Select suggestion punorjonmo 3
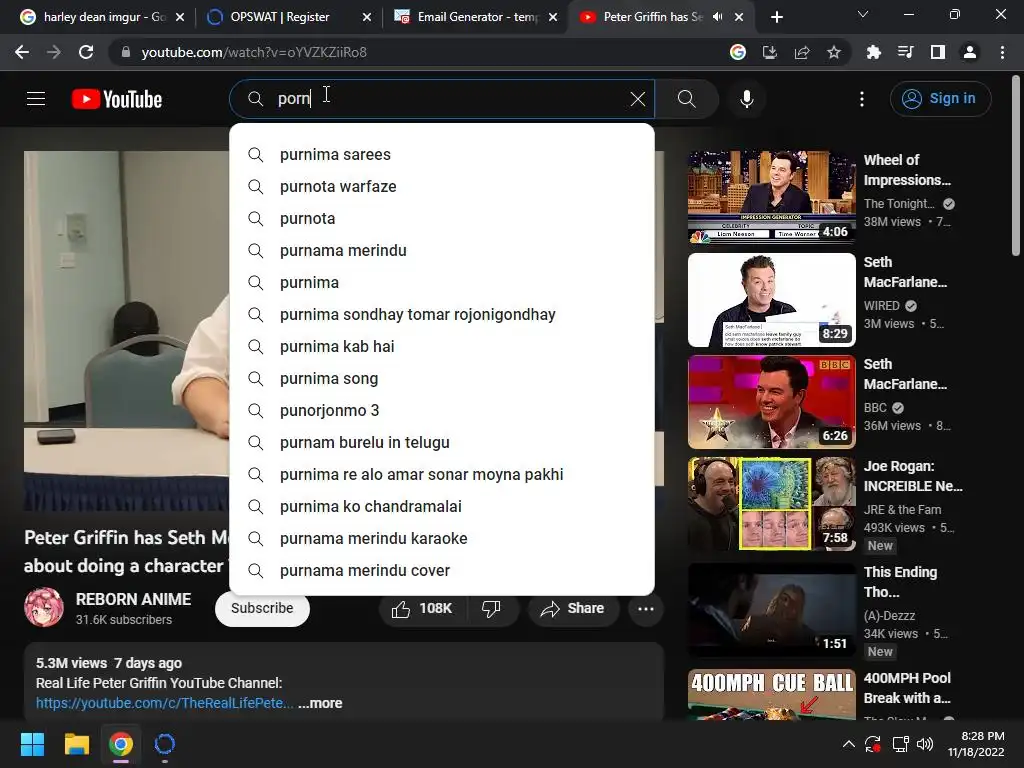The height and width of the screenshot is (768, 1024). (442, 411)
